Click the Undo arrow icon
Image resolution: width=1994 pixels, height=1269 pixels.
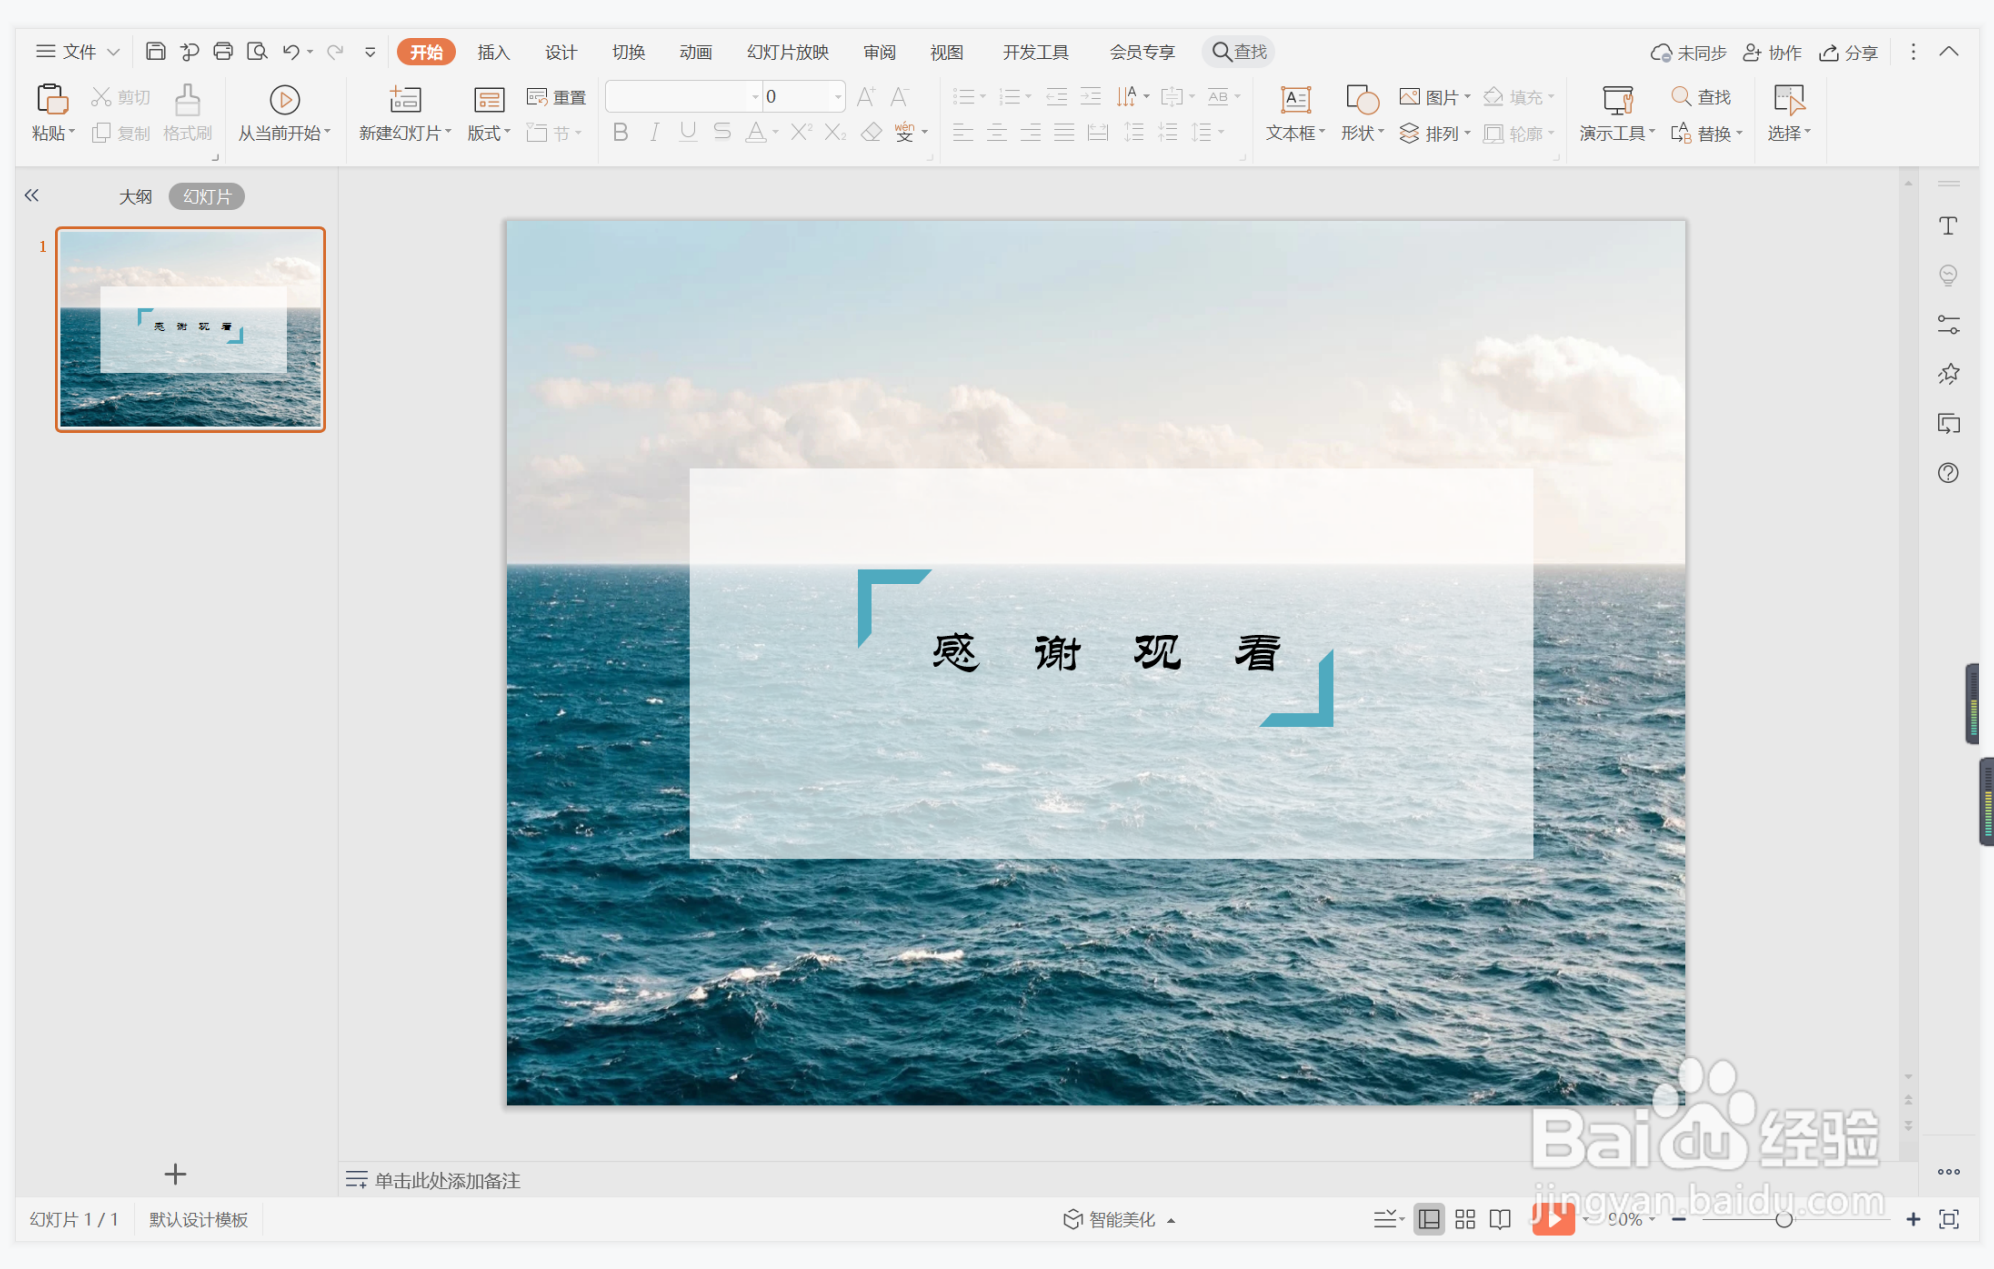[290, 51]
